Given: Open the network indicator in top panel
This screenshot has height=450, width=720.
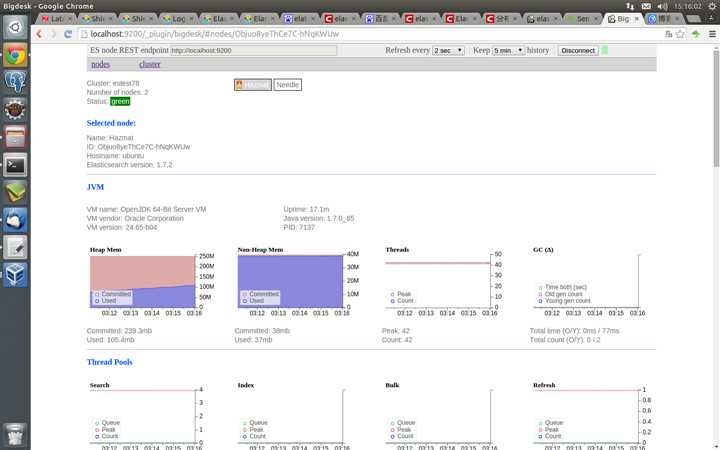Looking at the screenshot, I should click(x=630, y=6).
